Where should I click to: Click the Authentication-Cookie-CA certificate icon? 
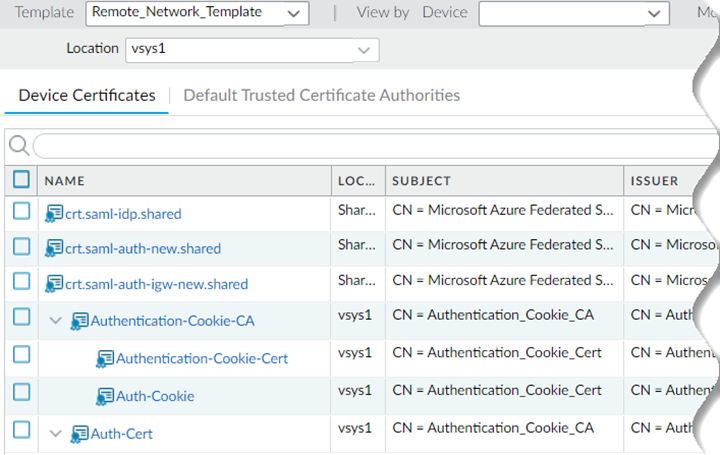click(x=80, y=321)
